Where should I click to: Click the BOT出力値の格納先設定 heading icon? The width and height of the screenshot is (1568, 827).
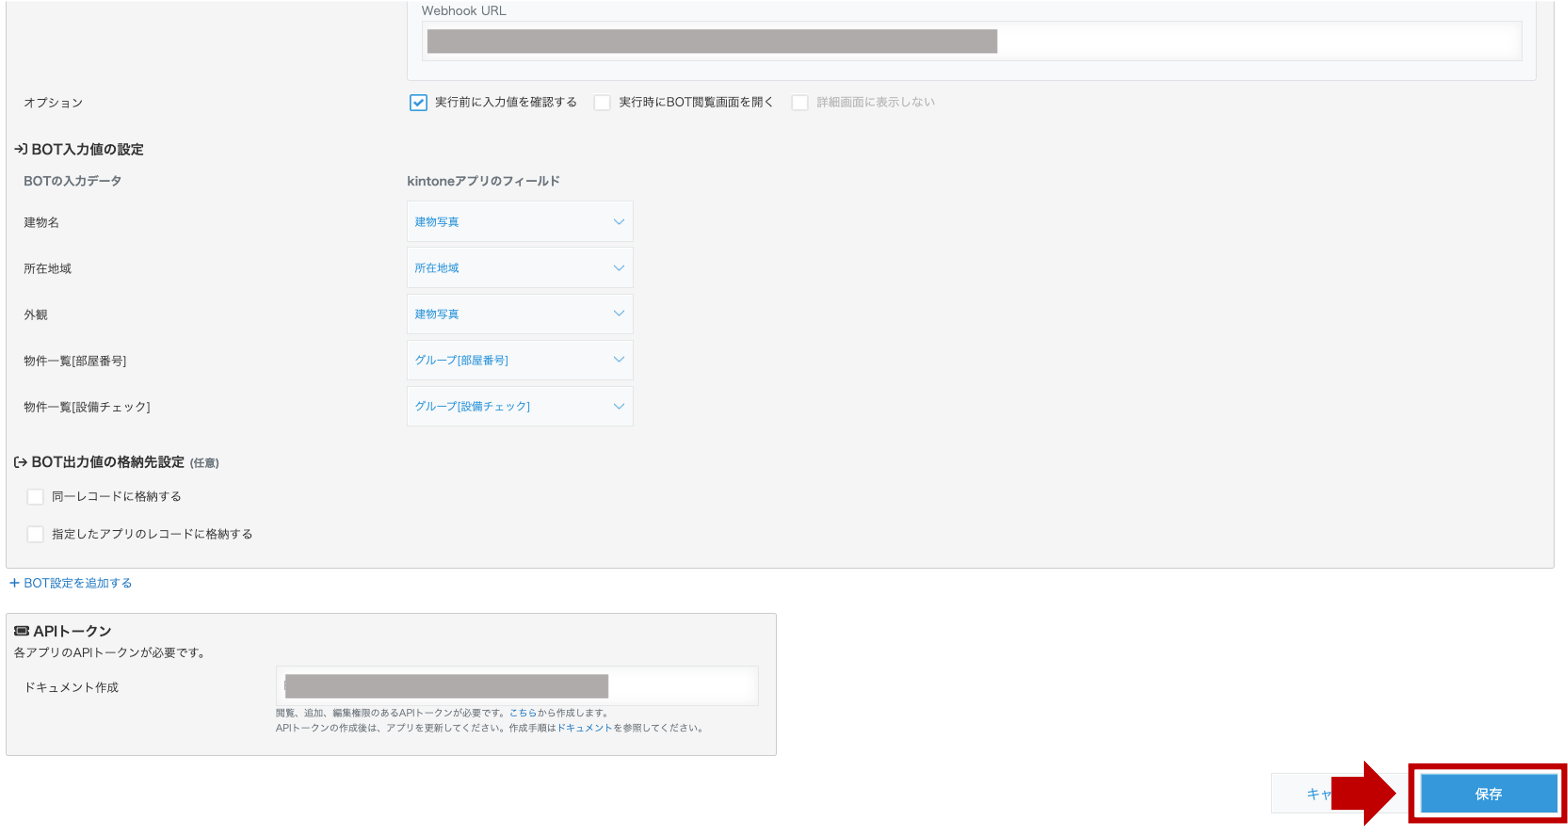click(x=20, y=462)
